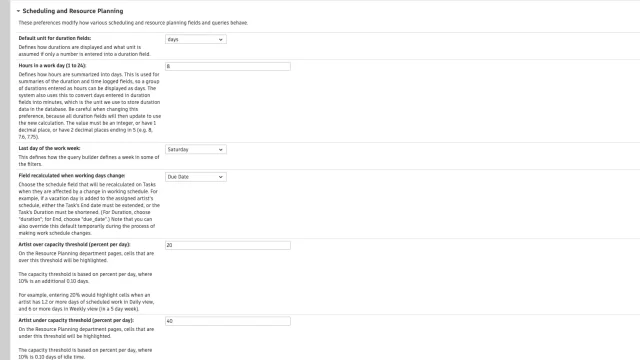
Task: Click the Hours in a work day input field
Action: [x=228, y=66]
